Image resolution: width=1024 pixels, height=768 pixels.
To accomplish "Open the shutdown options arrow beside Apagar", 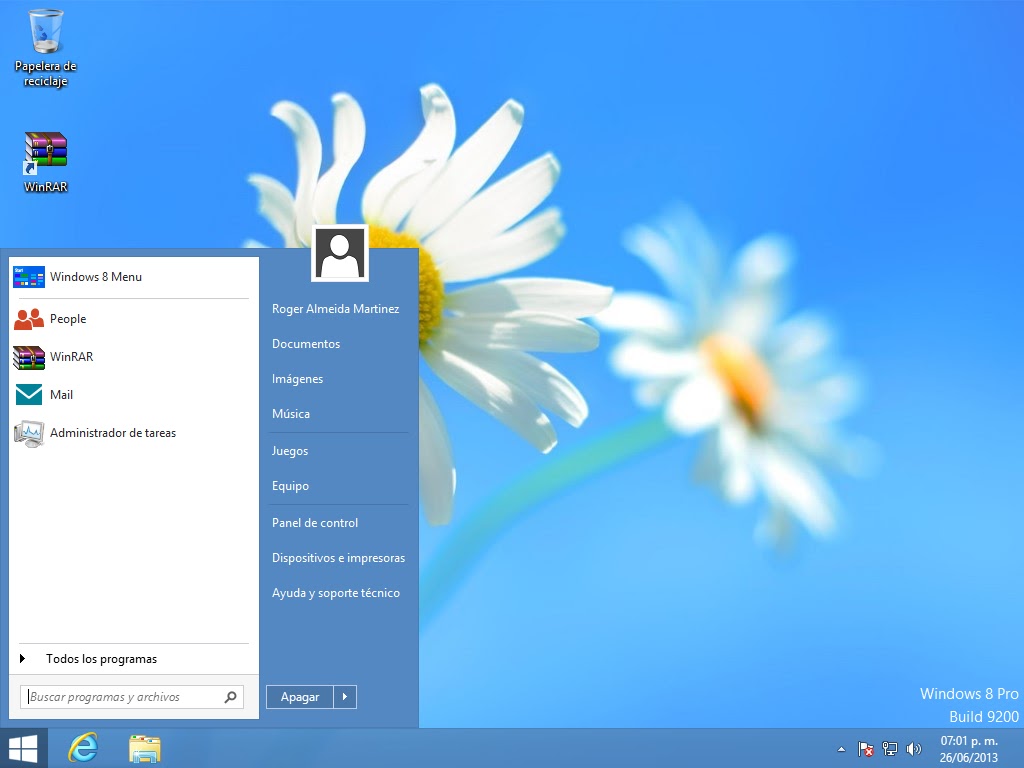I will 345,697.
